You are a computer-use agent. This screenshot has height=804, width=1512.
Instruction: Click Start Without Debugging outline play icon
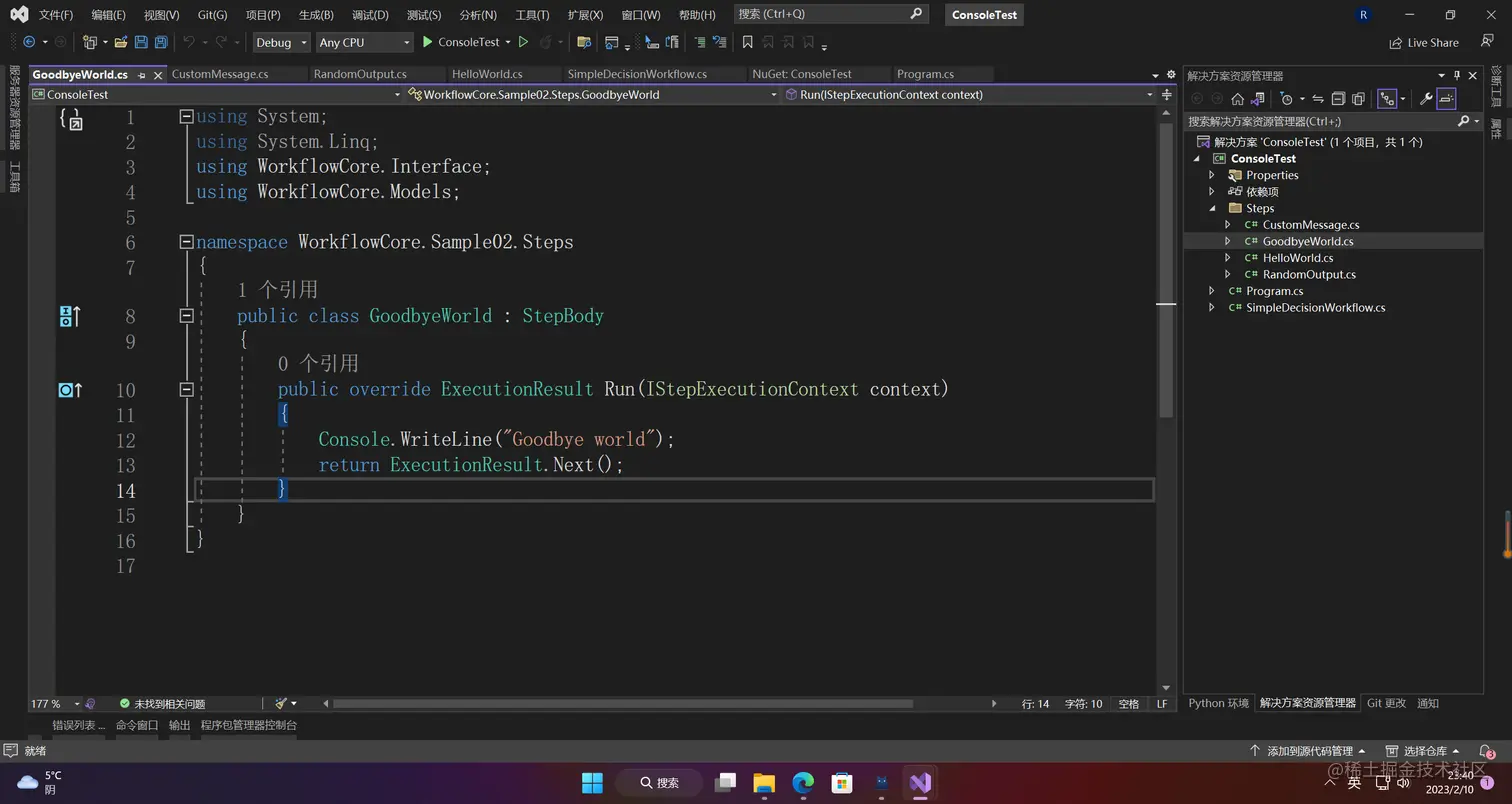(523, 42)
